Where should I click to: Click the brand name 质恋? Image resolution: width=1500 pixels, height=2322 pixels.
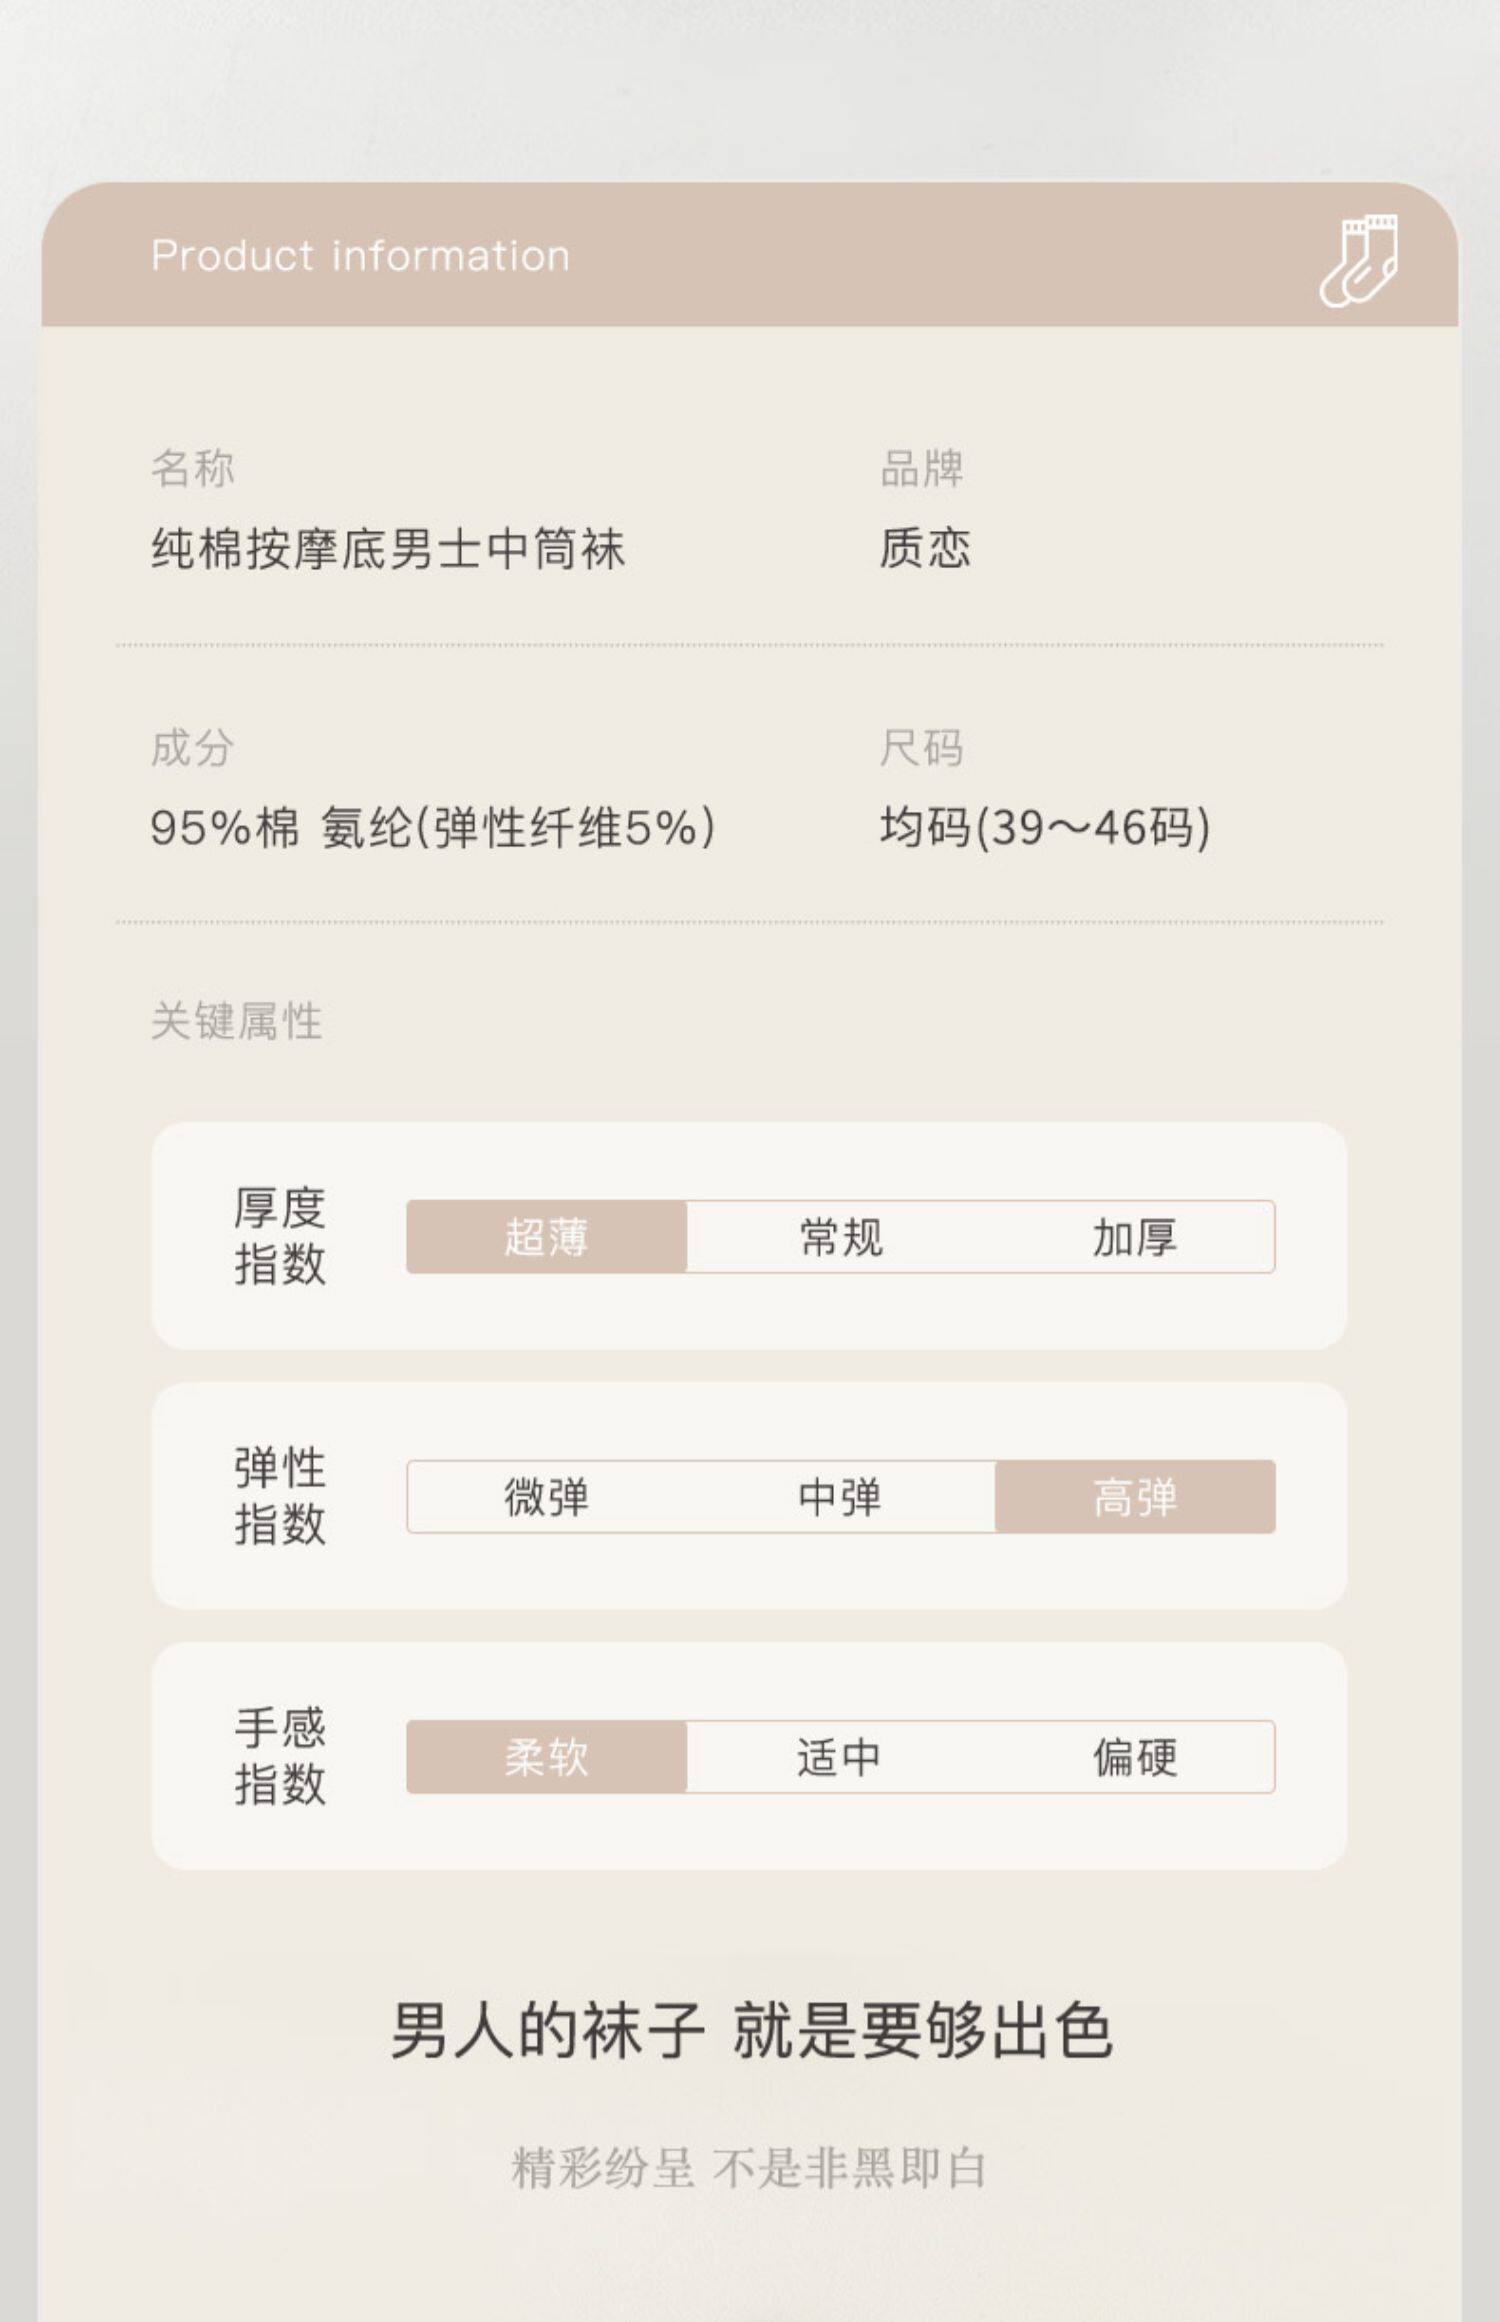[925, 549]
